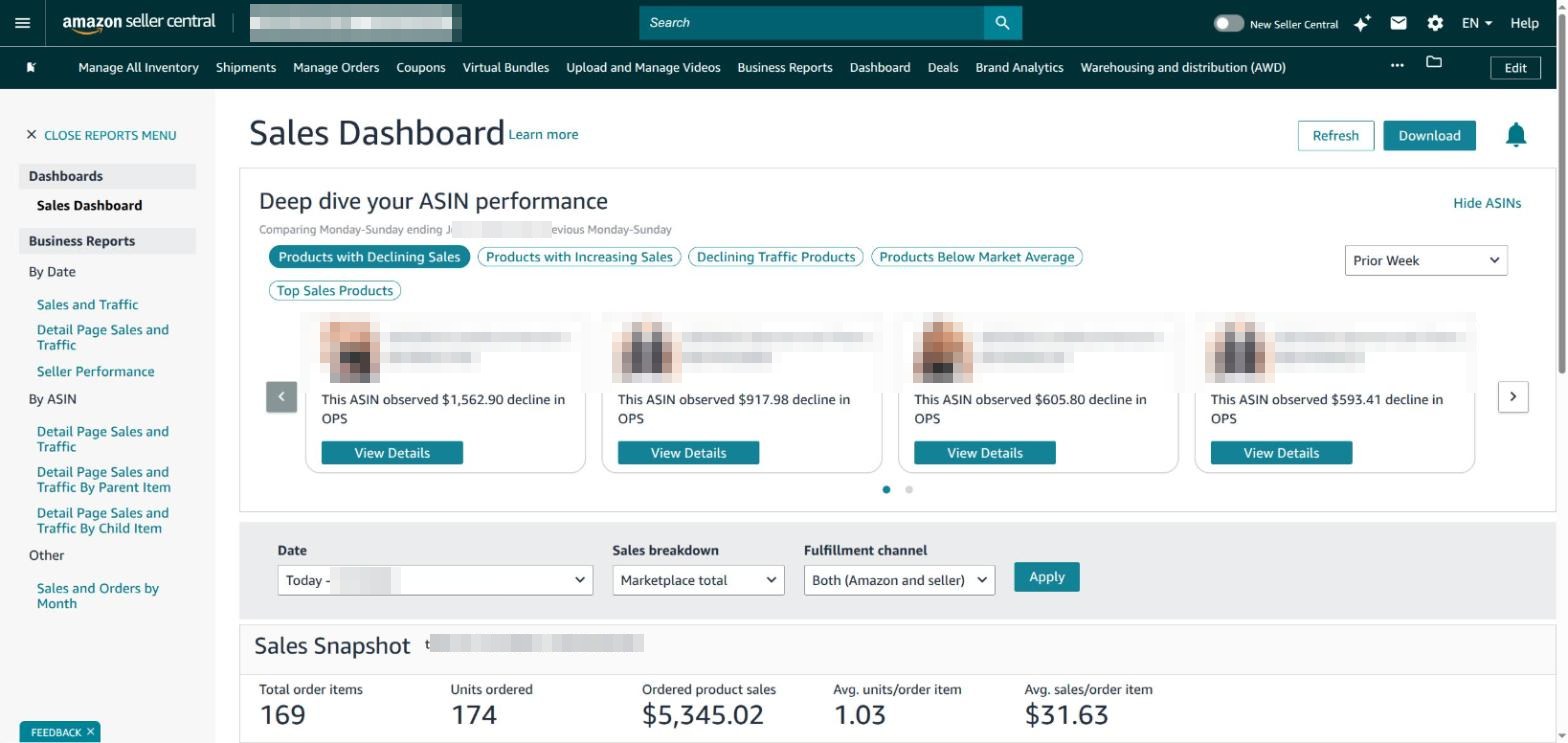Select Products with Increasing Sales filter
Screen dimensions: 1568x743
[579, 257]
